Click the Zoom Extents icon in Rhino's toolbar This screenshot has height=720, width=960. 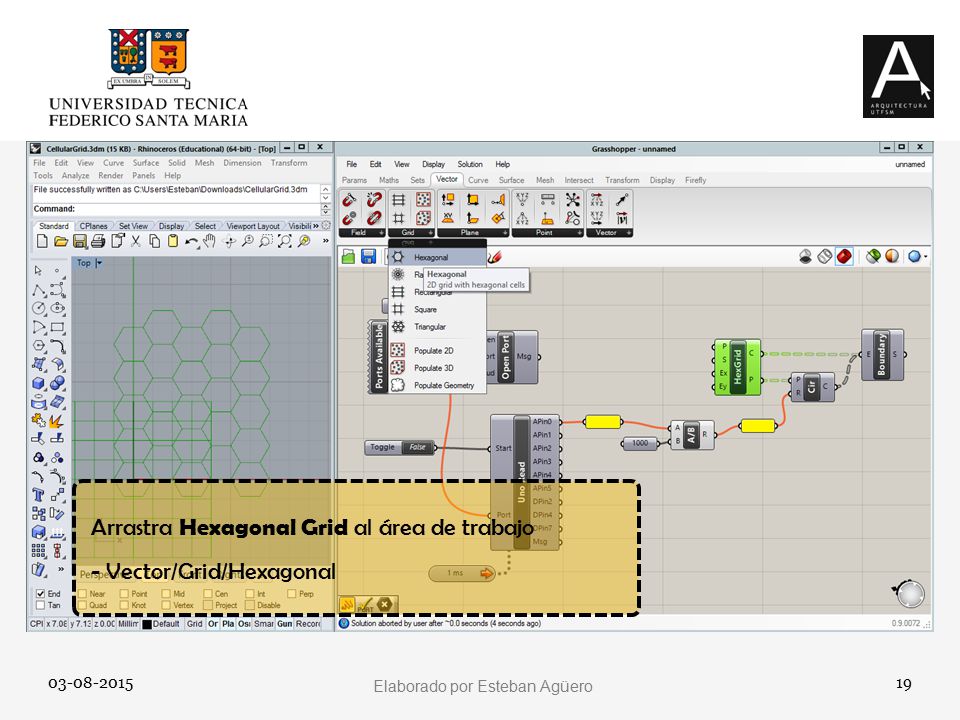(285, 241)
